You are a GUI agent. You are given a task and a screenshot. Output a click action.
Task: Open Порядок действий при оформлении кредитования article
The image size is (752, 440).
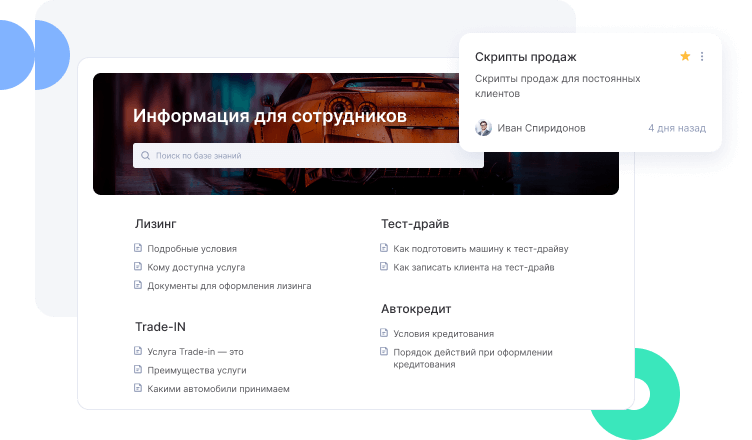pos(473,358)
